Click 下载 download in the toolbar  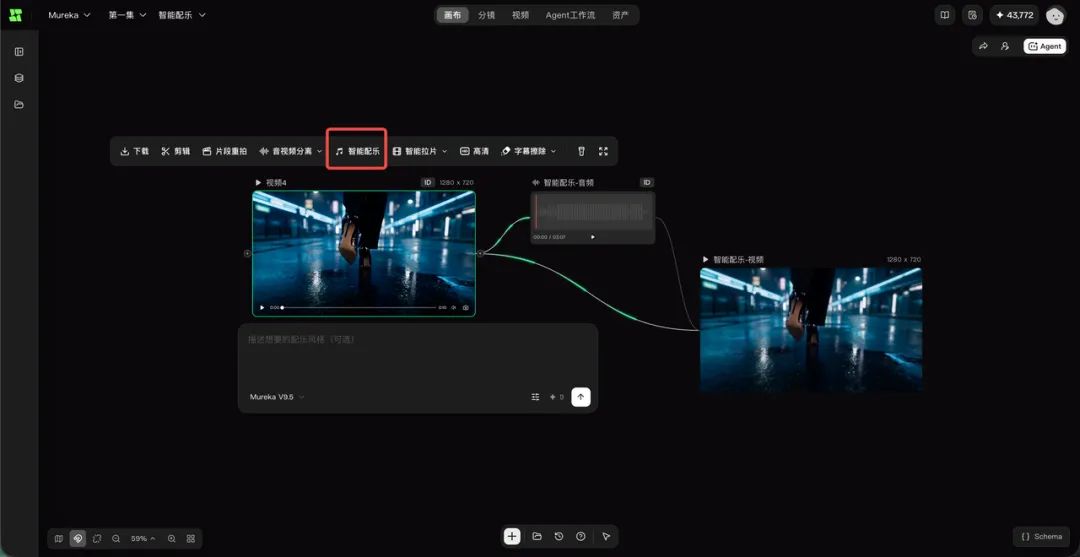pos(134,151)
